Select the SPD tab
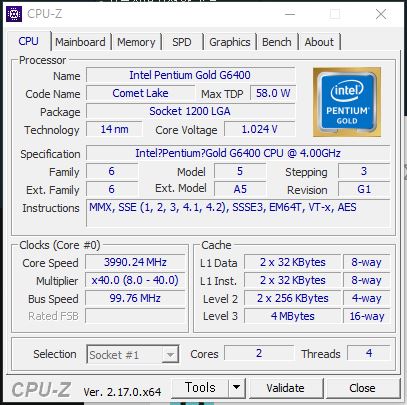The image size is (407, 405). 182,42
